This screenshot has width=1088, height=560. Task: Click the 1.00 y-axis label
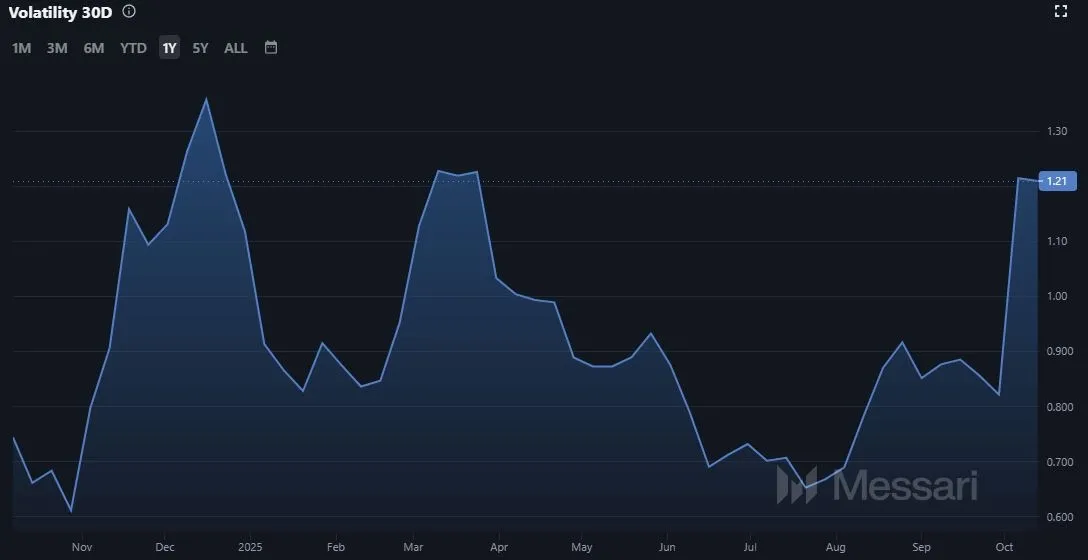pyautogui.click(x=1057, y=297)
